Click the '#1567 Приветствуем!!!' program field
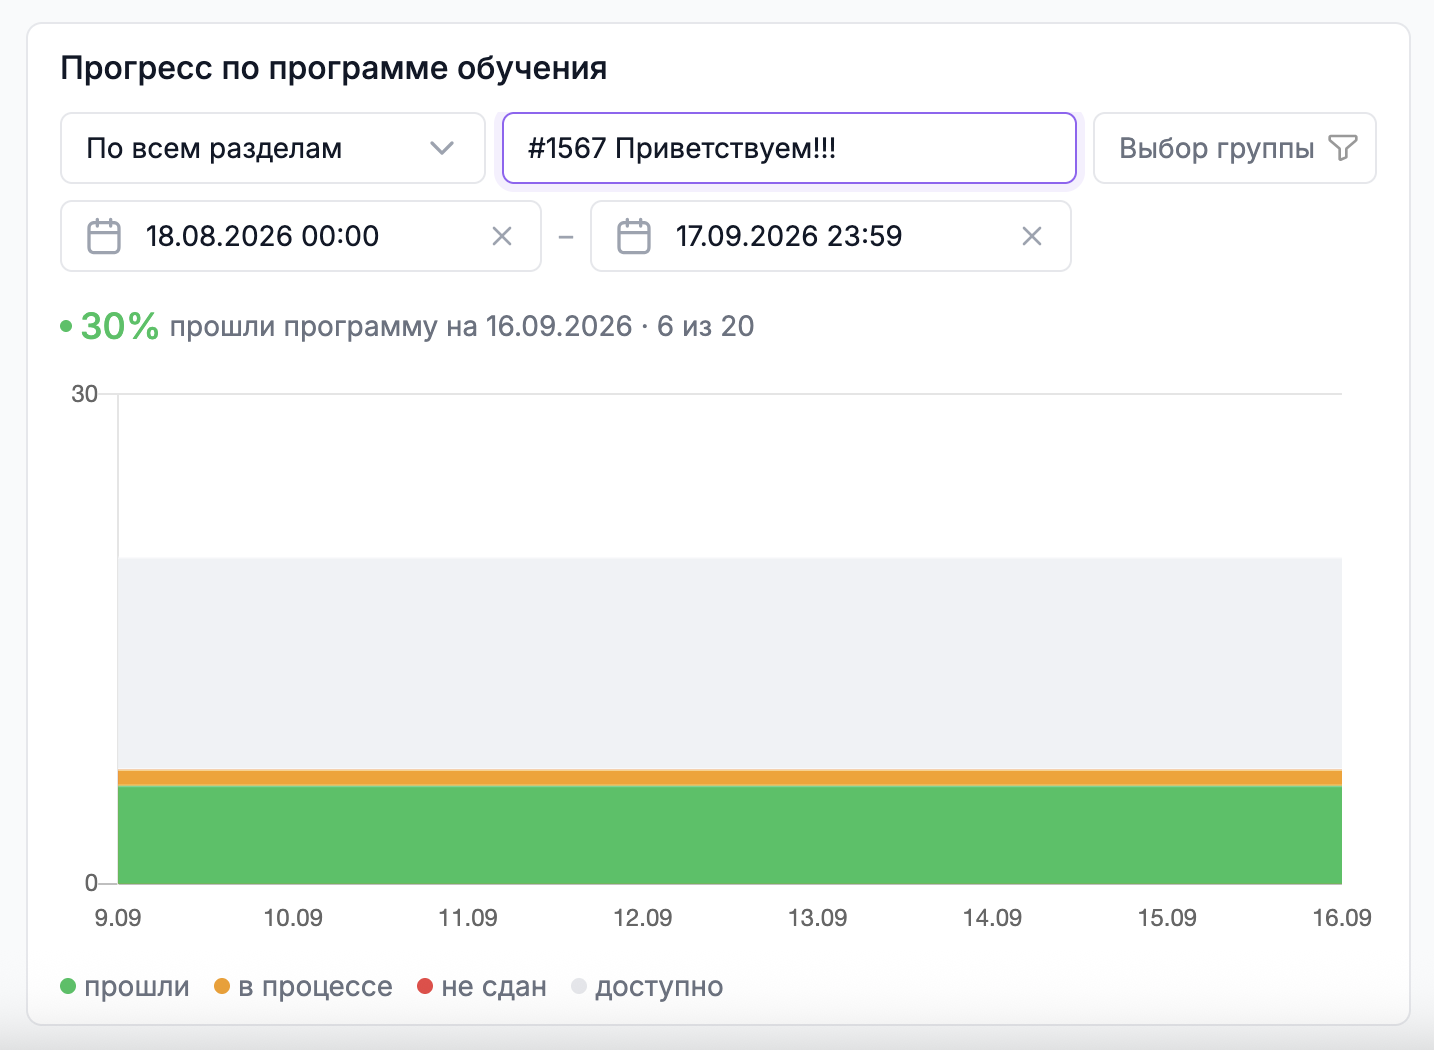The width and height of the screenshot is (1434, 1050). pos(789,148)
